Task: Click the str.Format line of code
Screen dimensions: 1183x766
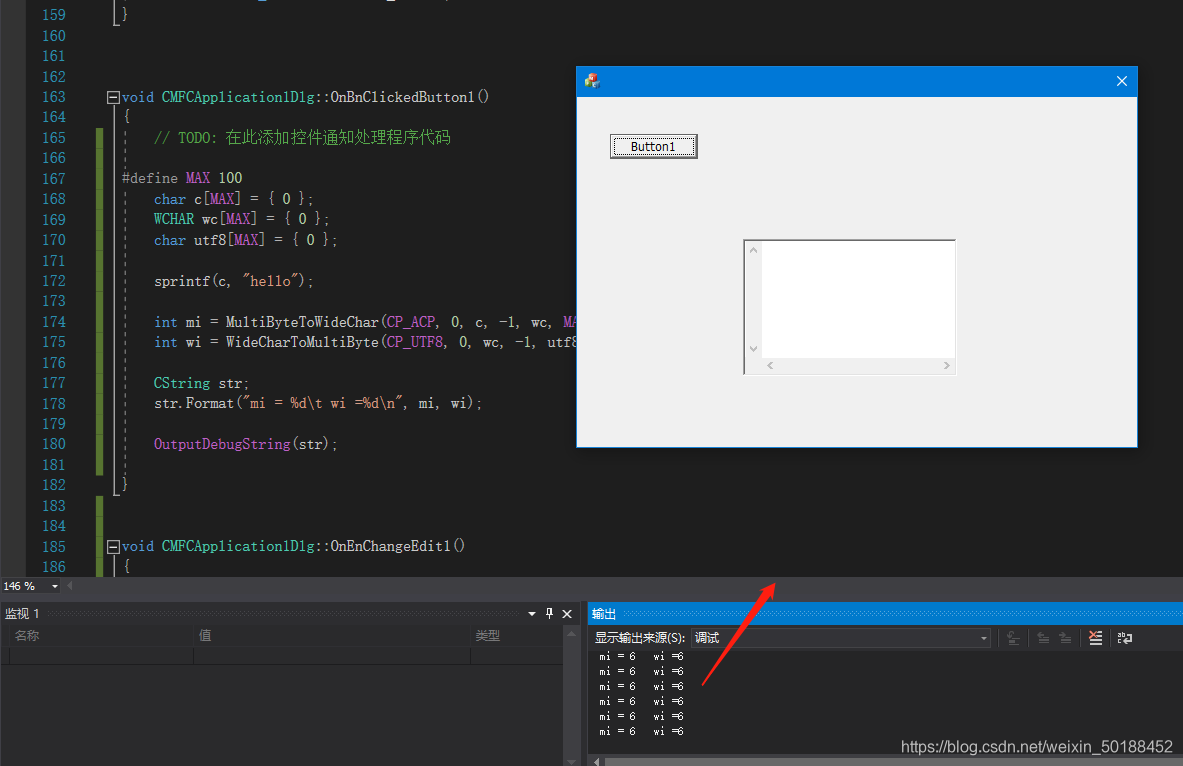Action: coord(318,404)
